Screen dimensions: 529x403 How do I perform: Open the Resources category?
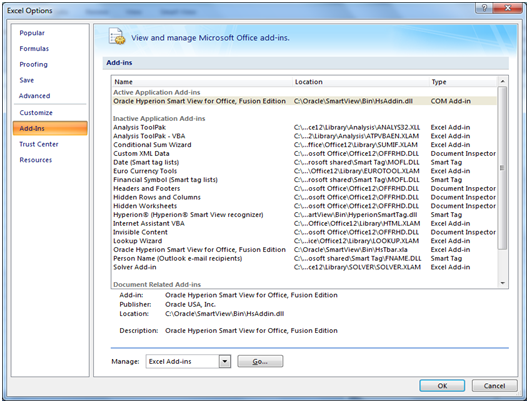36,160
